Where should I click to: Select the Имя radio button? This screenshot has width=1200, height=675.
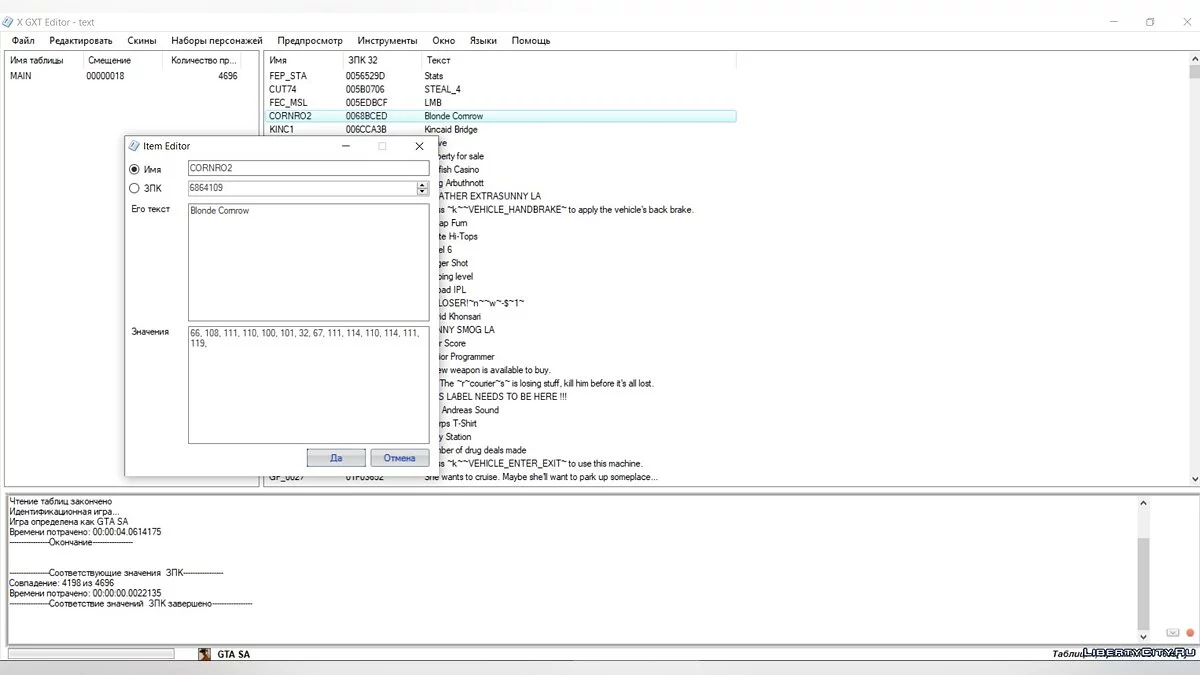click(134, 168)
